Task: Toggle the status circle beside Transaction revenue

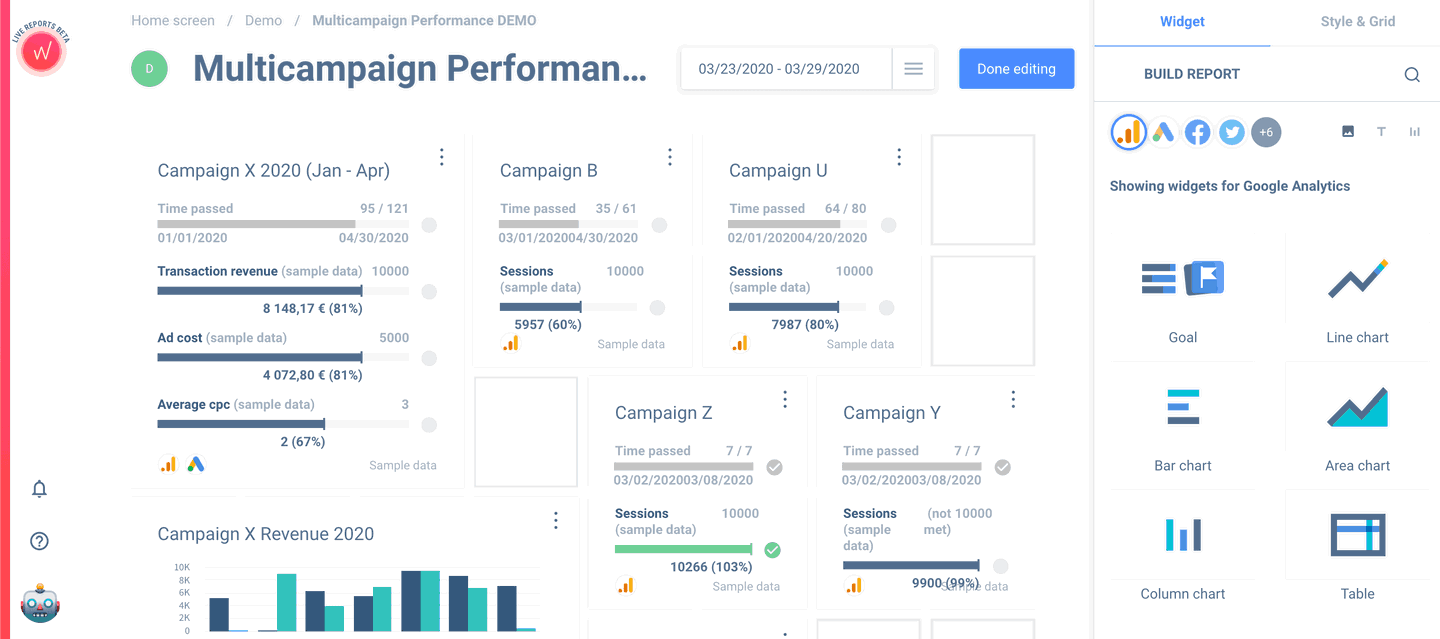Action: (429, 291)
